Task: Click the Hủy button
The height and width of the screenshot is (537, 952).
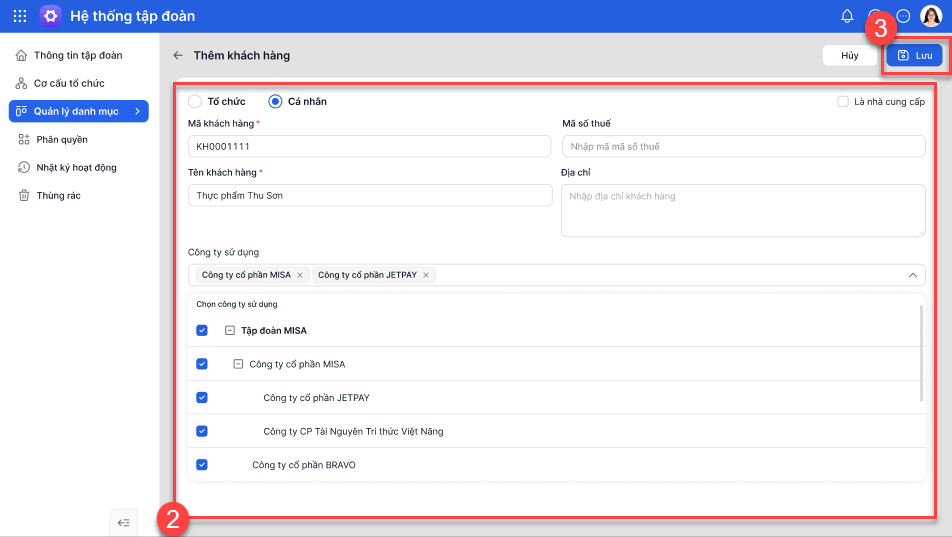Action: point(849,55)
